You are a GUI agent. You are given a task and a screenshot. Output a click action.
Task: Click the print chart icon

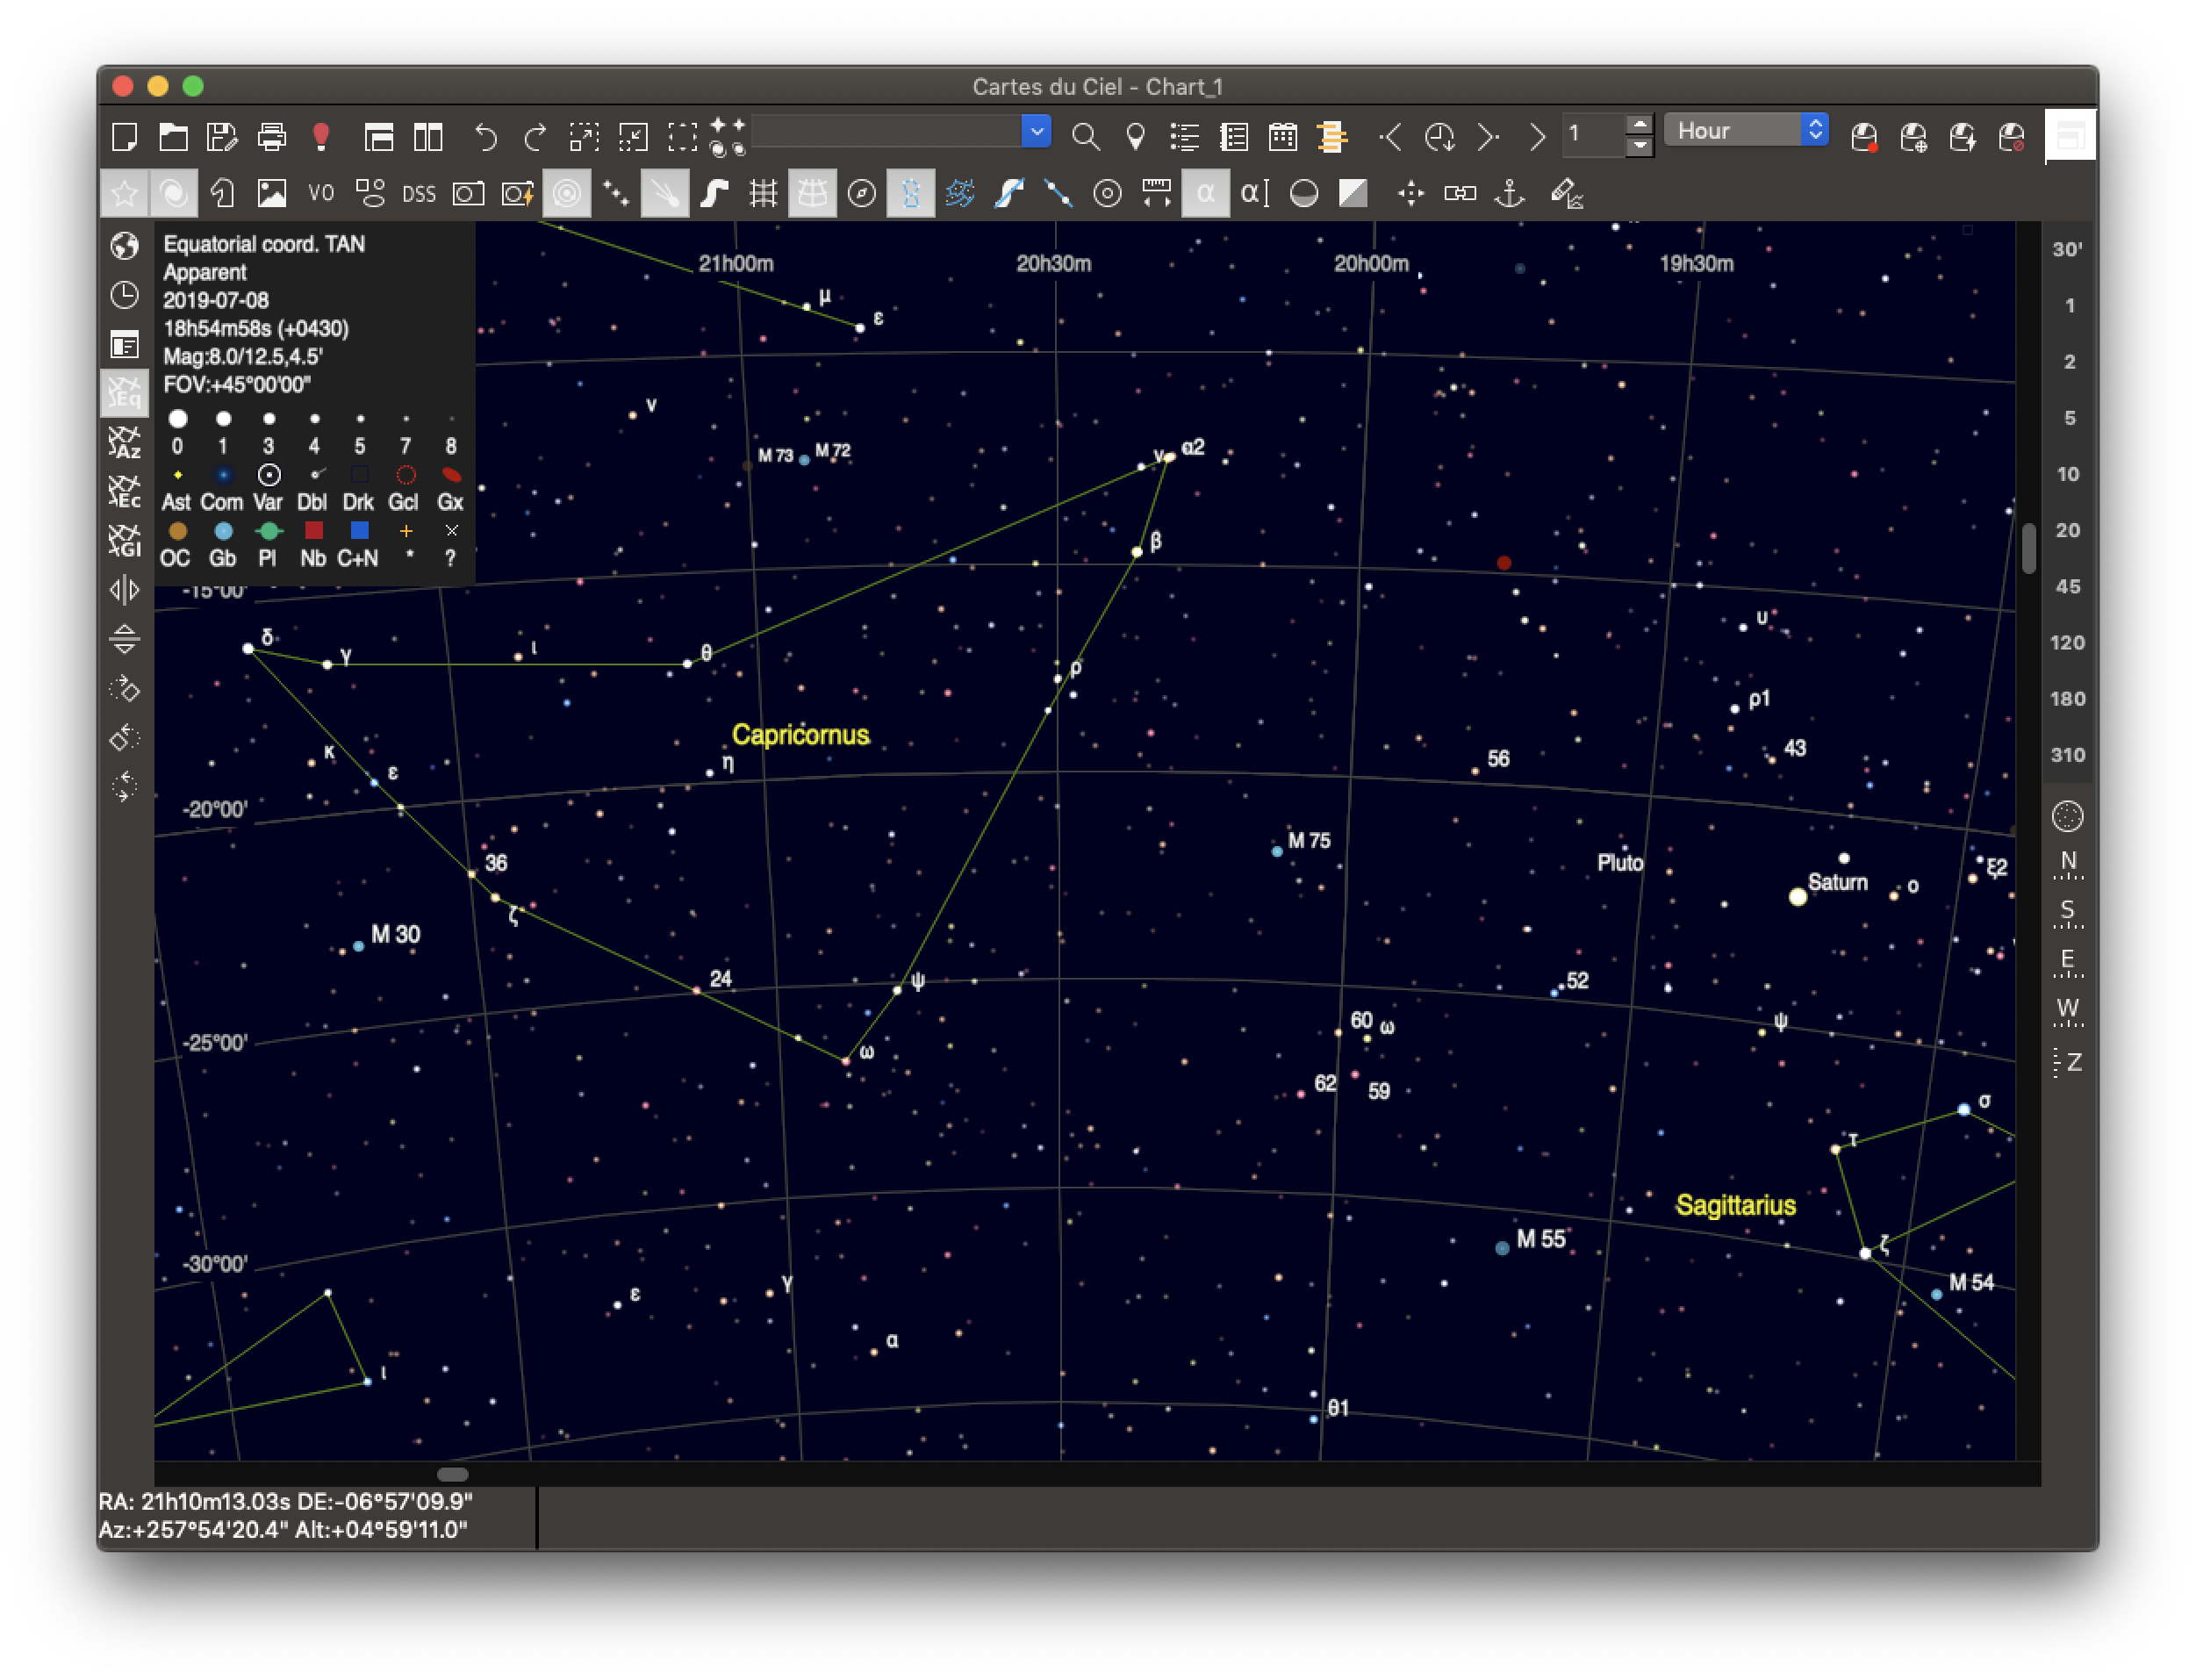271,136
